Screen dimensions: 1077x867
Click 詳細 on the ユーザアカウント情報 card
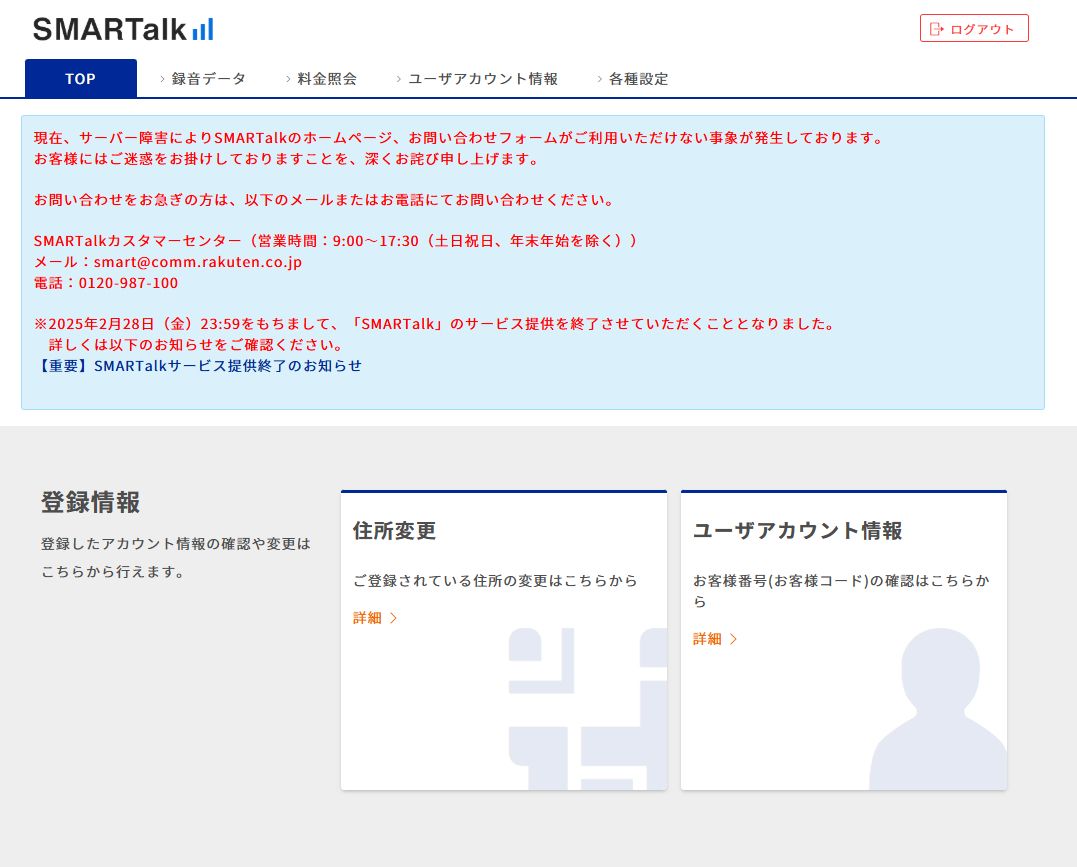pyautogui.click(x=706, y=639)
